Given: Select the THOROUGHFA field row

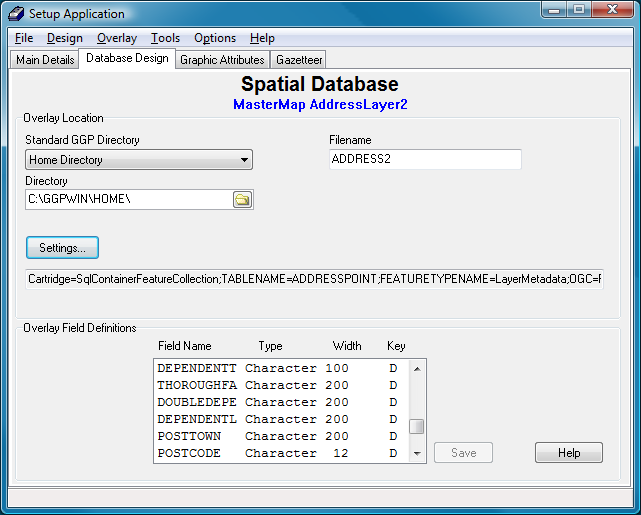Looking at the screenshot, I should tap(281, 385).
